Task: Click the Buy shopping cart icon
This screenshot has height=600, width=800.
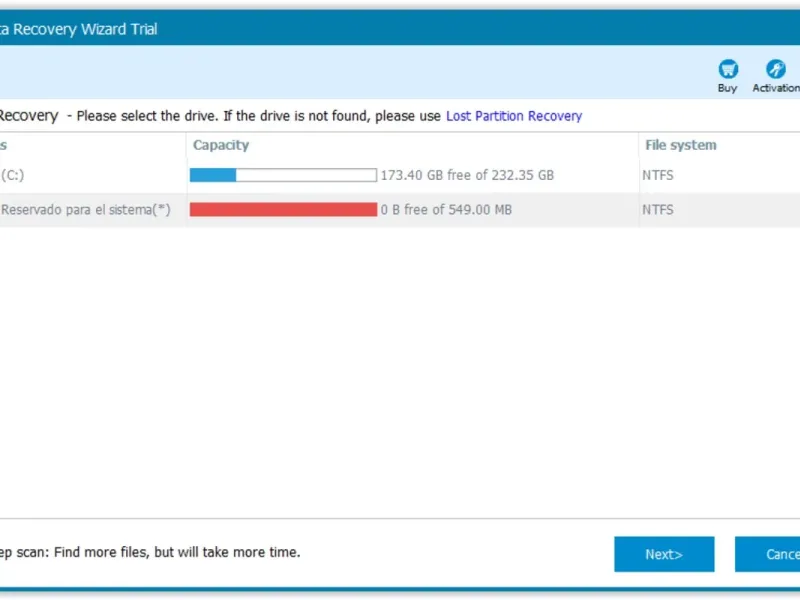Action: (728, 69)
